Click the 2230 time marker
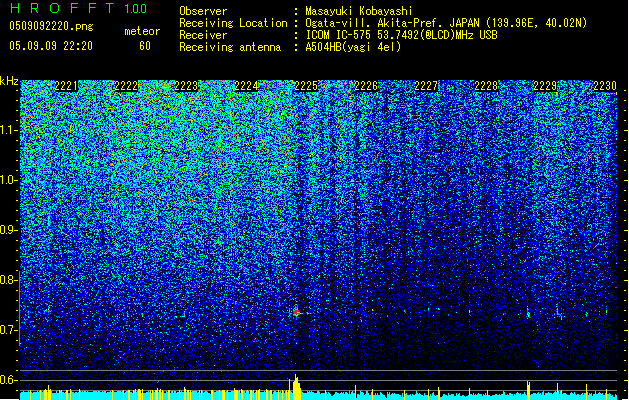This screenshot has width=629, height=400. 605,86
